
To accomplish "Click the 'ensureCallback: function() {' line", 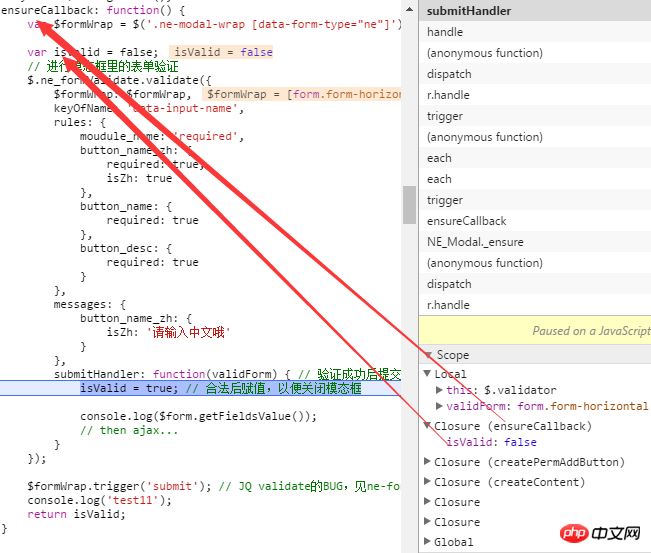I will pos(93,10).
